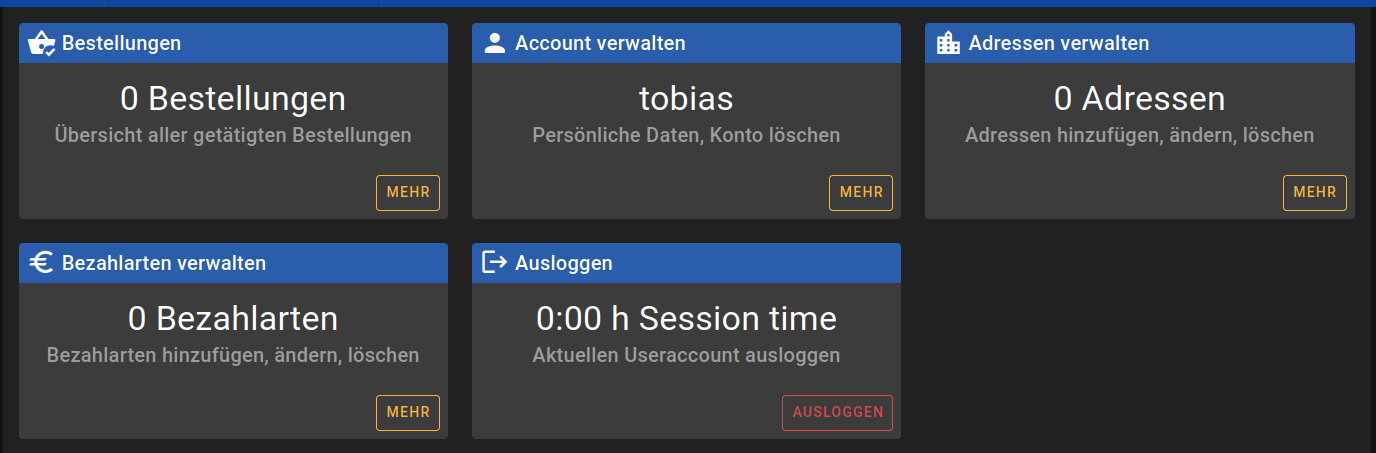Select the Ausloggen card header title
The width and height of the screenshot is (1376, 453).
pos(564,263)
